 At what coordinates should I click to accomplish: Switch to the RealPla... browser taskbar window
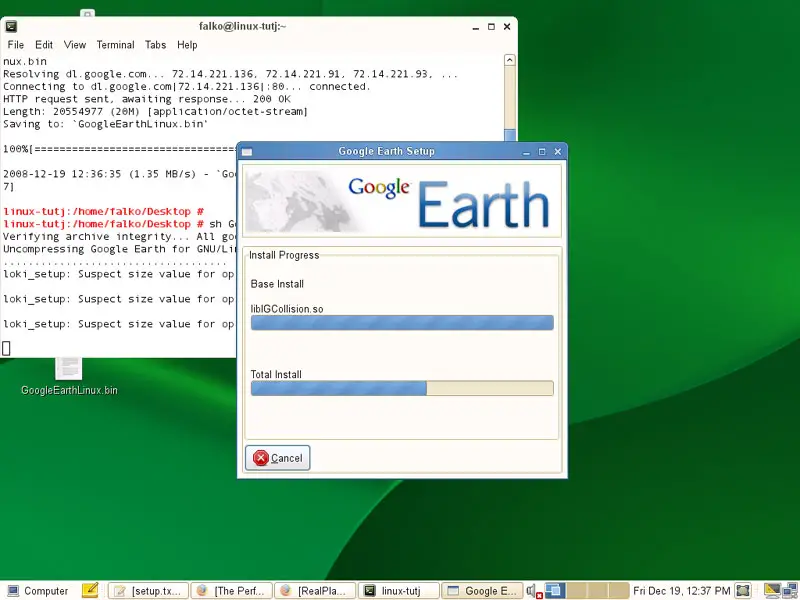click(x=315, y=591)
